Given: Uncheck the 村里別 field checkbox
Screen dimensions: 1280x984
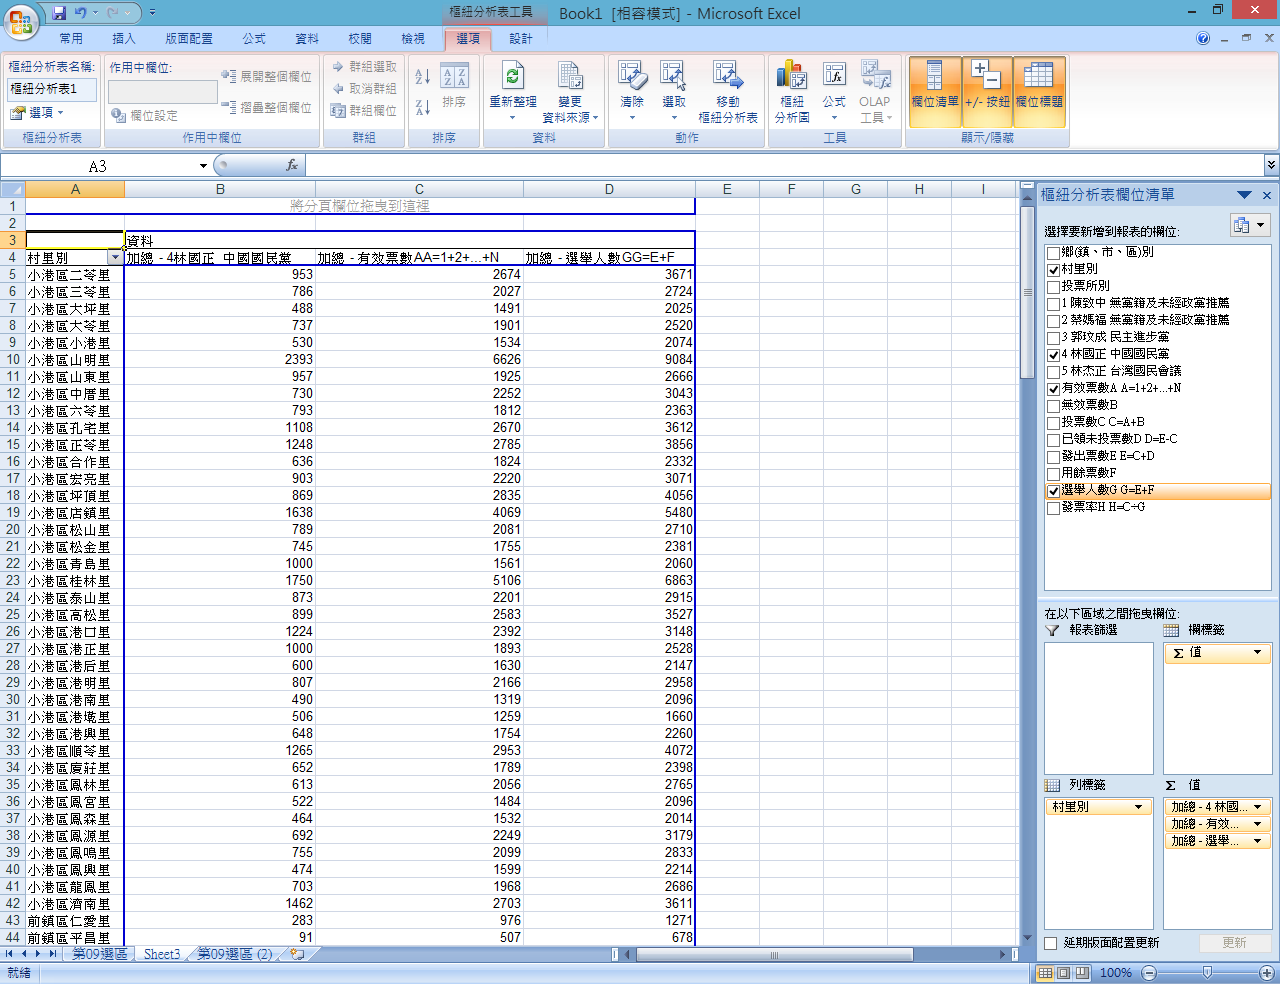Looking at the screenshot, I should (1053, 270).
